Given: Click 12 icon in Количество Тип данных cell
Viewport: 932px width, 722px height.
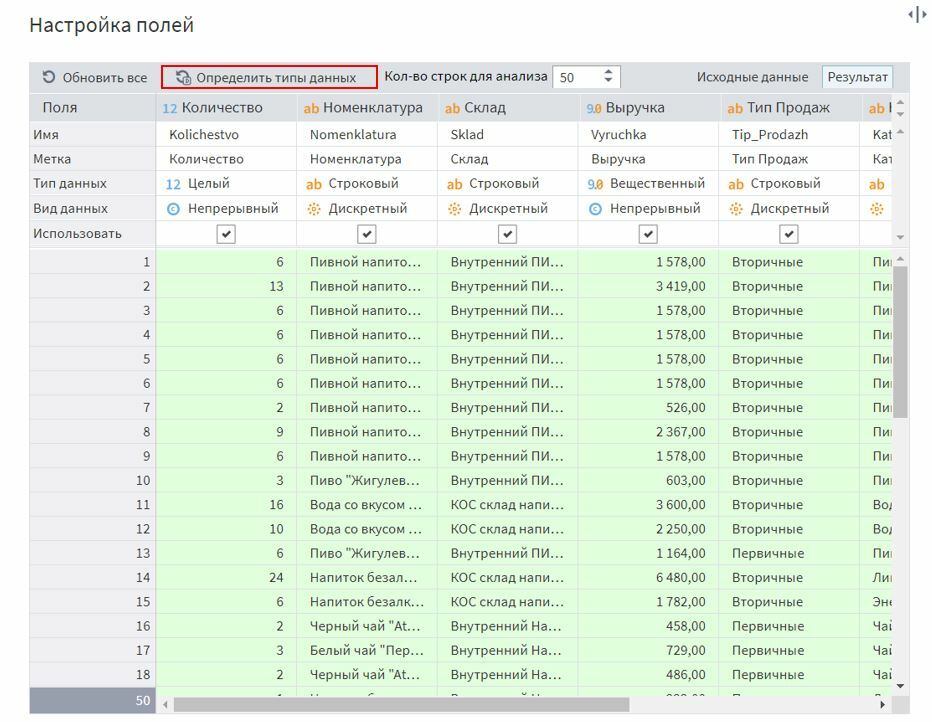Looking at the screenshot, I should (x=173, y=184).
